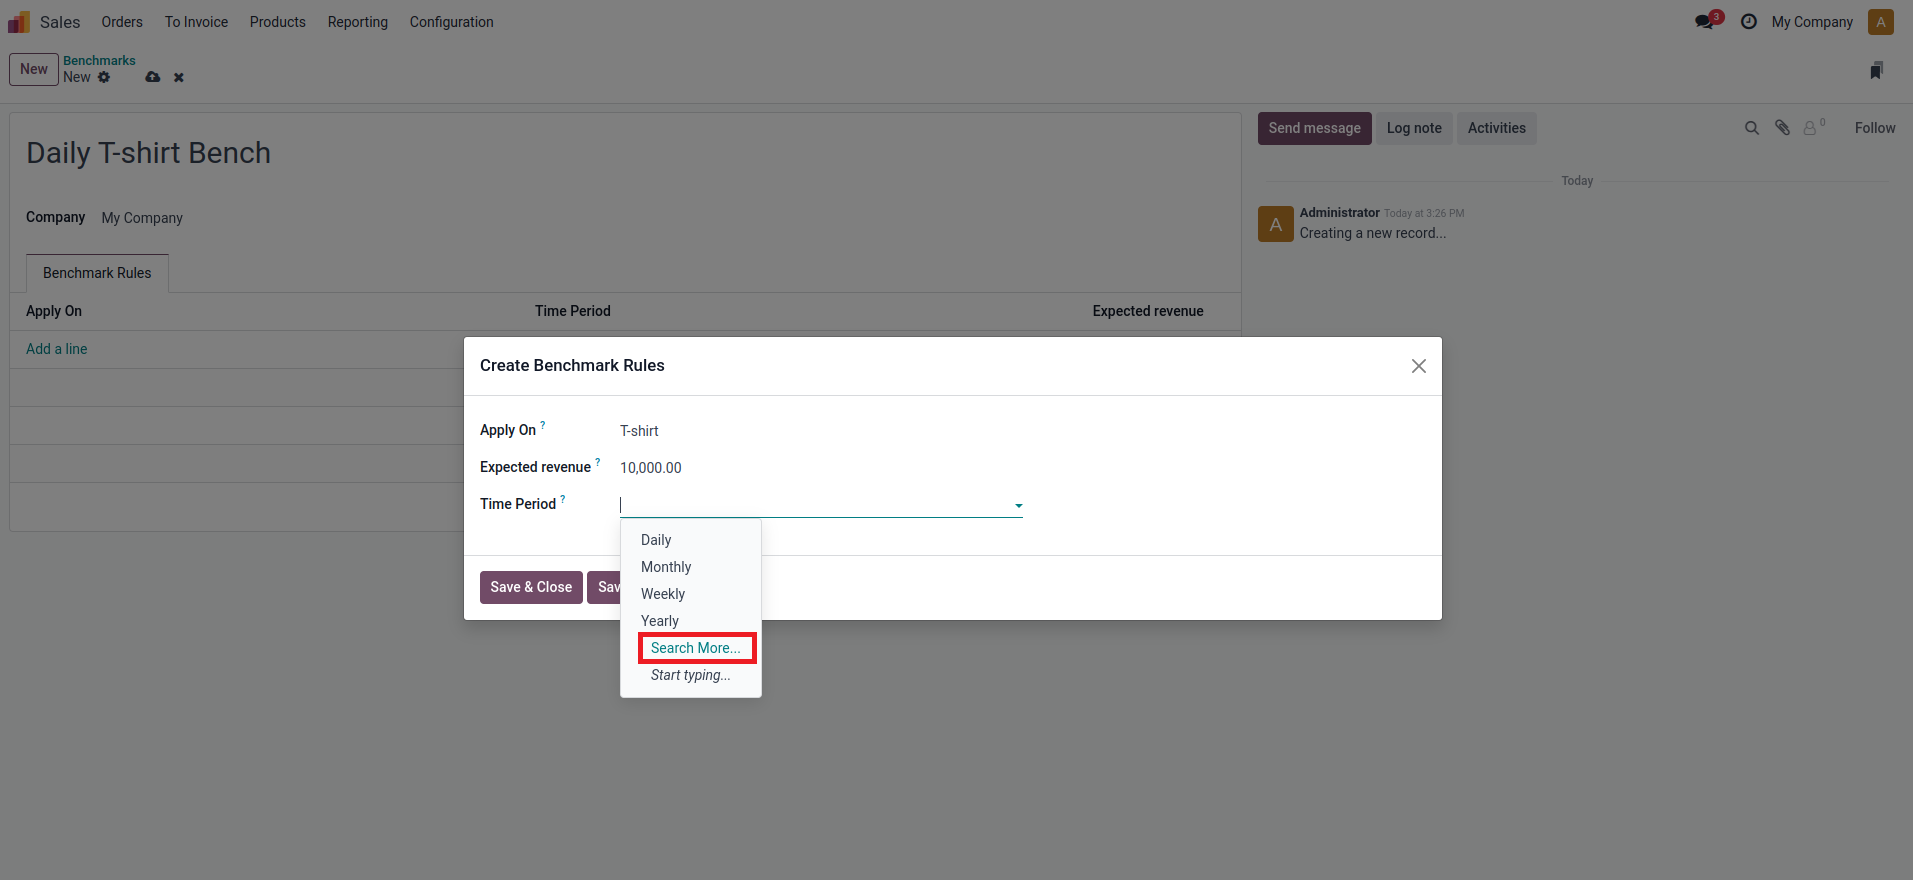The width and height of the screenshot is (1913, 880).
Task: Click the Company field My Company
Action: point(142,218)
